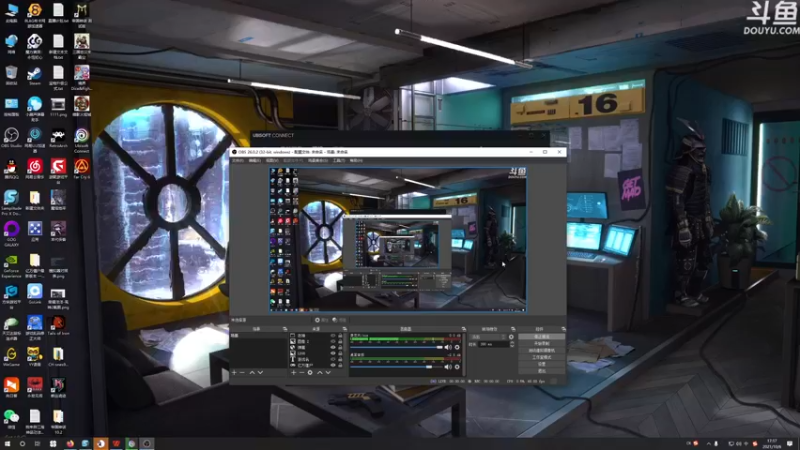Image resolution: width=800 pixels, height=450 pixels.
Task: Open Tails of Iron desktop shortcut
Action: tap(58, 325)
